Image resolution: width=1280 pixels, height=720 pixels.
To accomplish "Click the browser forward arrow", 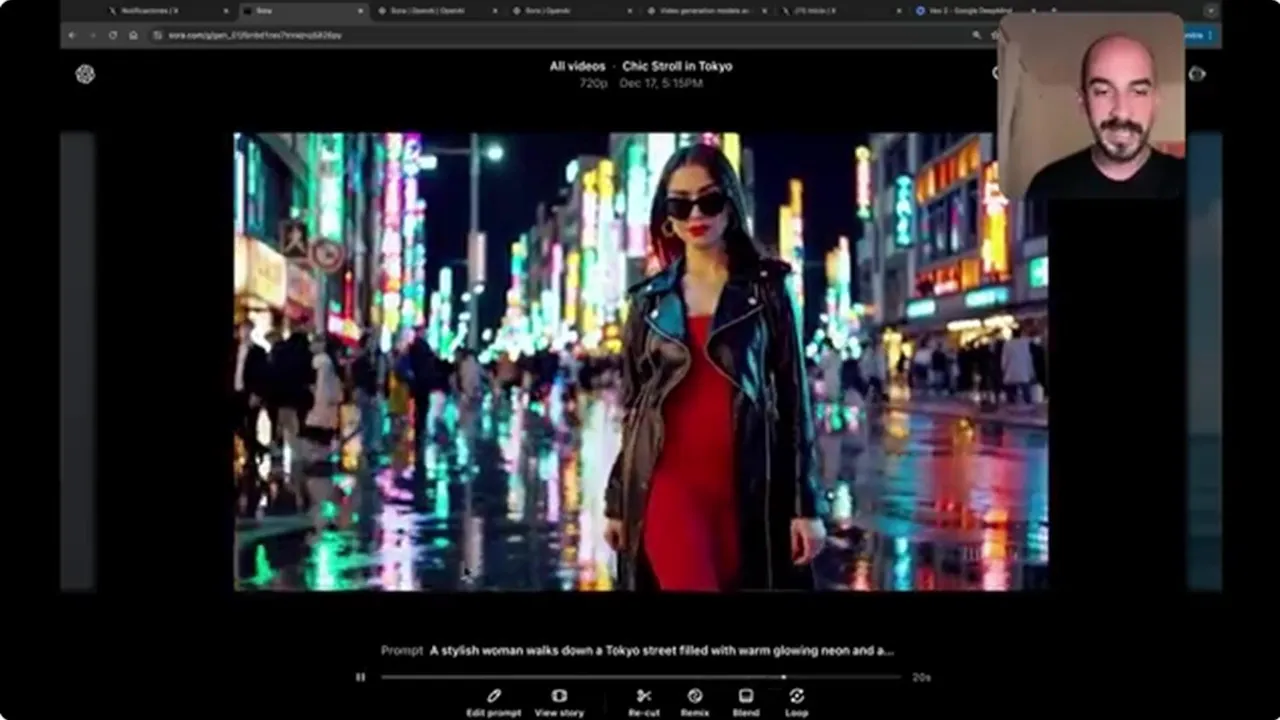I will coord(91,35).
